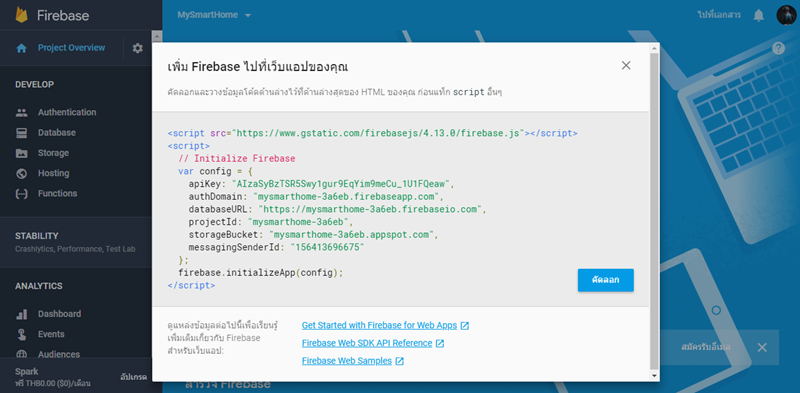Open Firebase Web Samples link

(x=347, y=361)
